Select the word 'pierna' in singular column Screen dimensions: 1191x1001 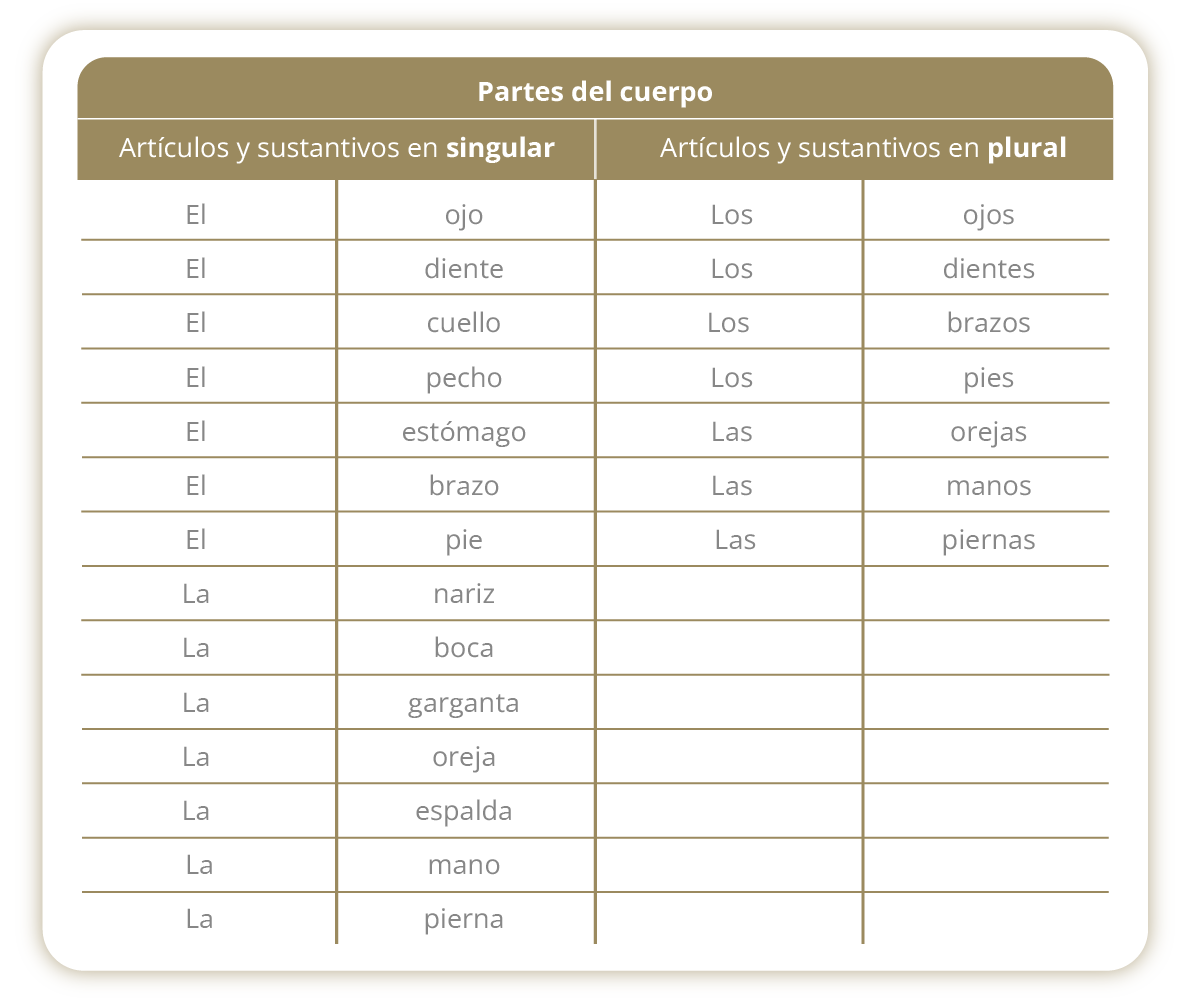(464, 919)
